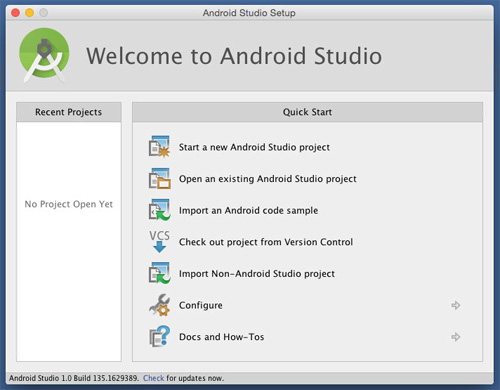Image resolution: width=500 pixels, height=390 pixels.
Task: Open the Docs and How-Tos label
Action: coord(221,337)
